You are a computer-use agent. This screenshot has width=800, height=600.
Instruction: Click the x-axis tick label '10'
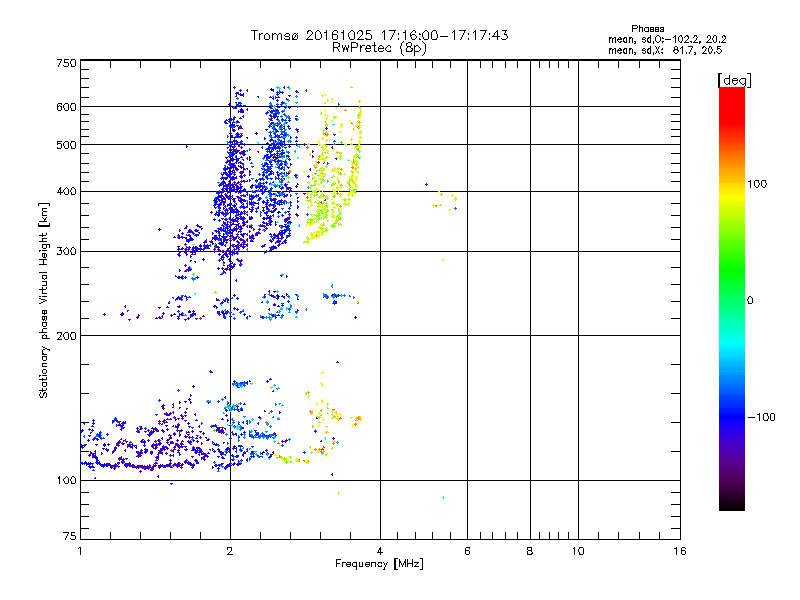coord(578,551)
